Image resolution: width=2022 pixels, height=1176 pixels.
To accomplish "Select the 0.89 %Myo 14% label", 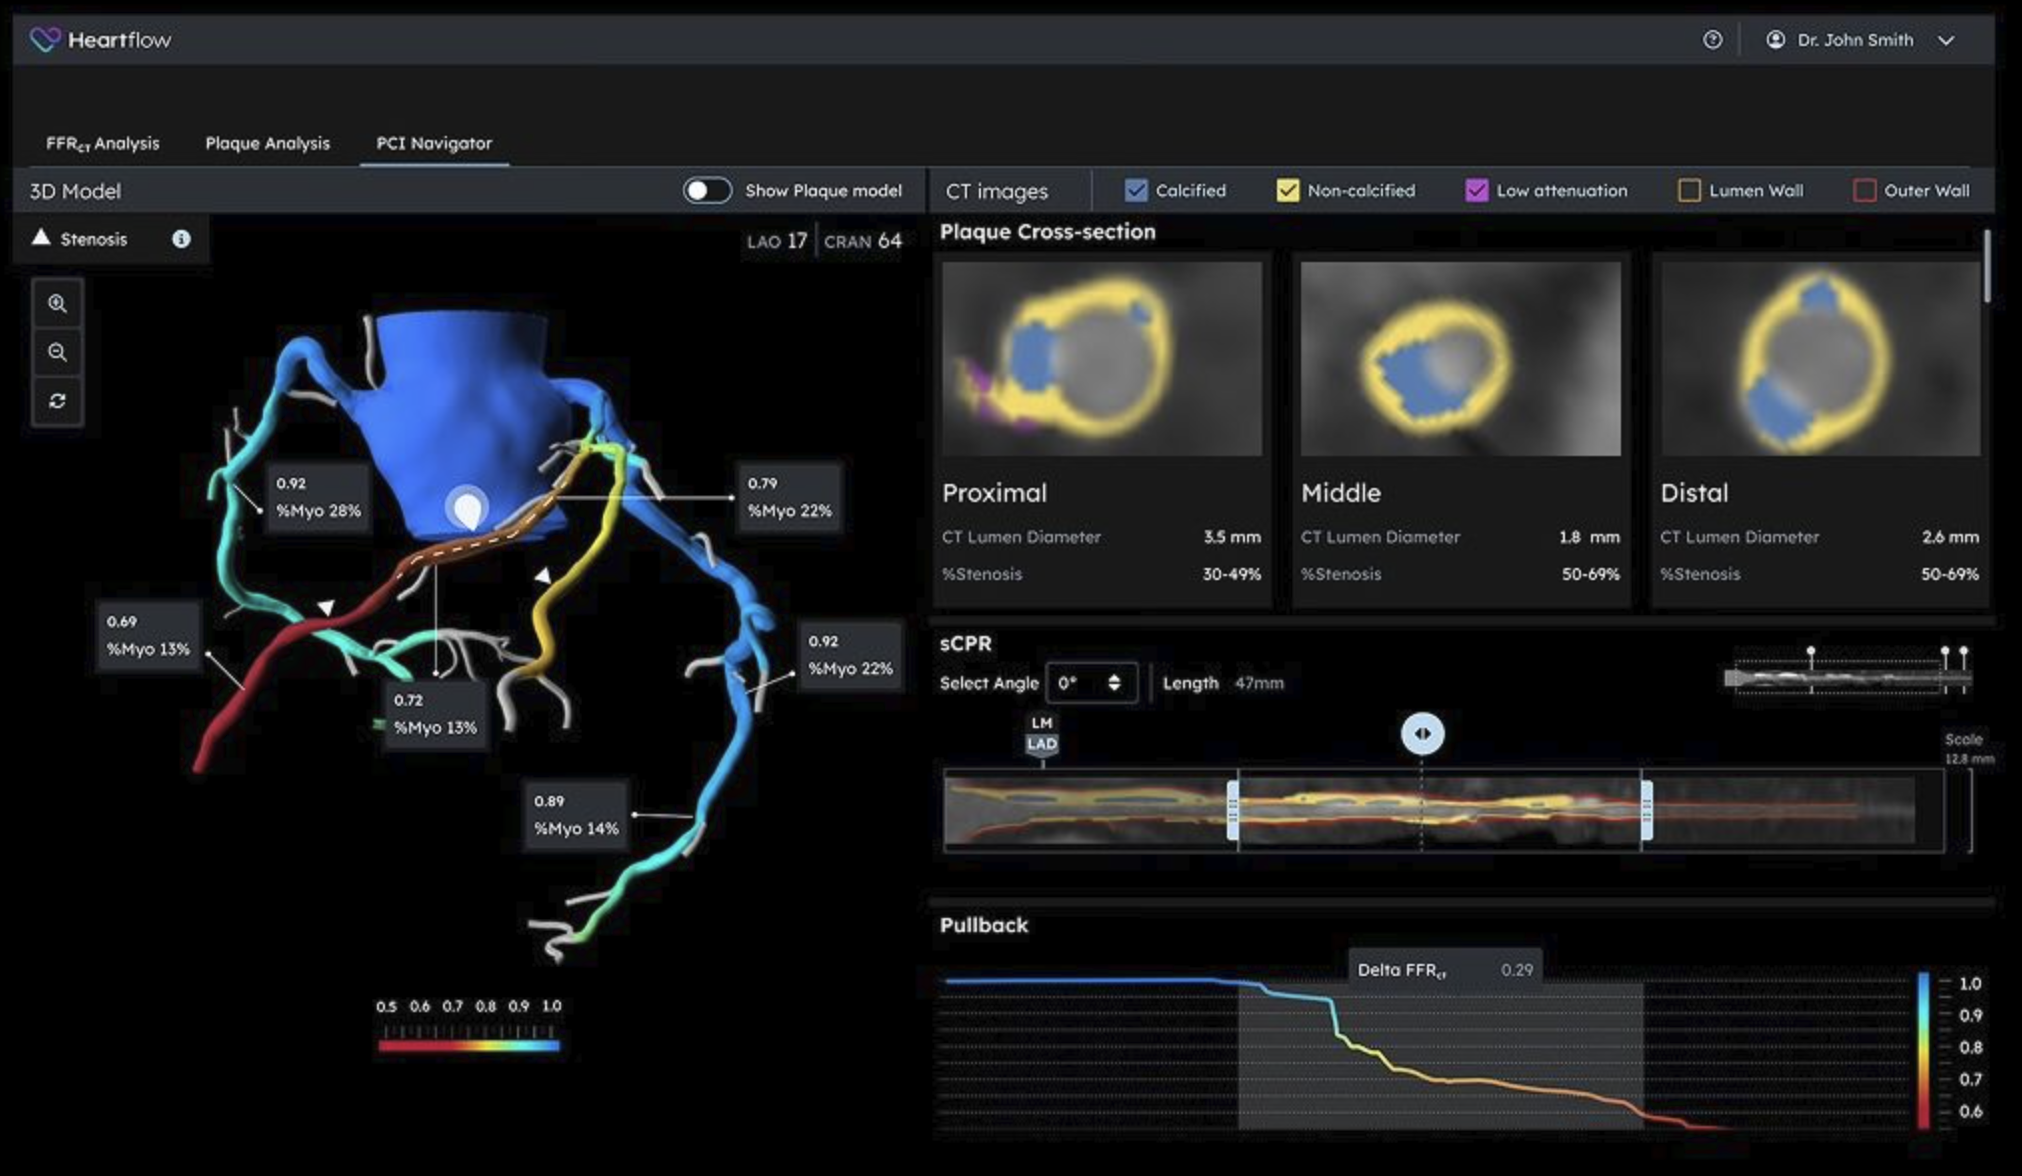I will click(576, 815).
